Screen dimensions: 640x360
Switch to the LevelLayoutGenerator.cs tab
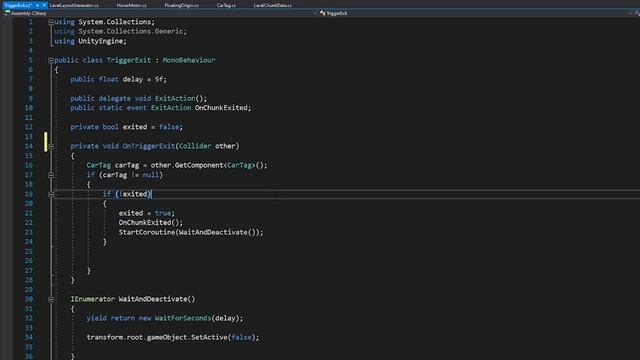point(74,5)
